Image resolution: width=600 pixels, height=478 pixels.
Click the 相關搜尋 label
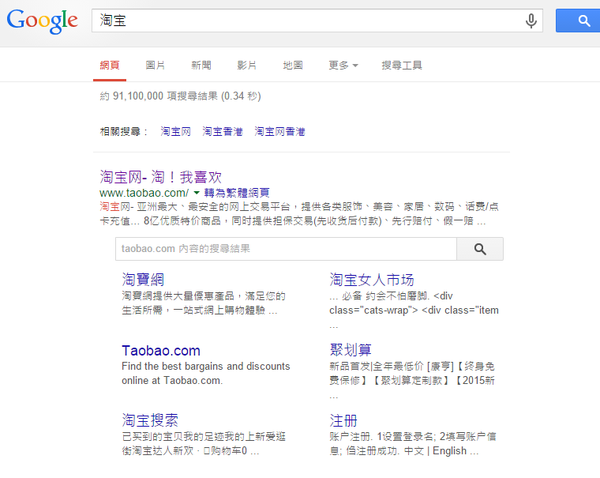click(123, 132)
